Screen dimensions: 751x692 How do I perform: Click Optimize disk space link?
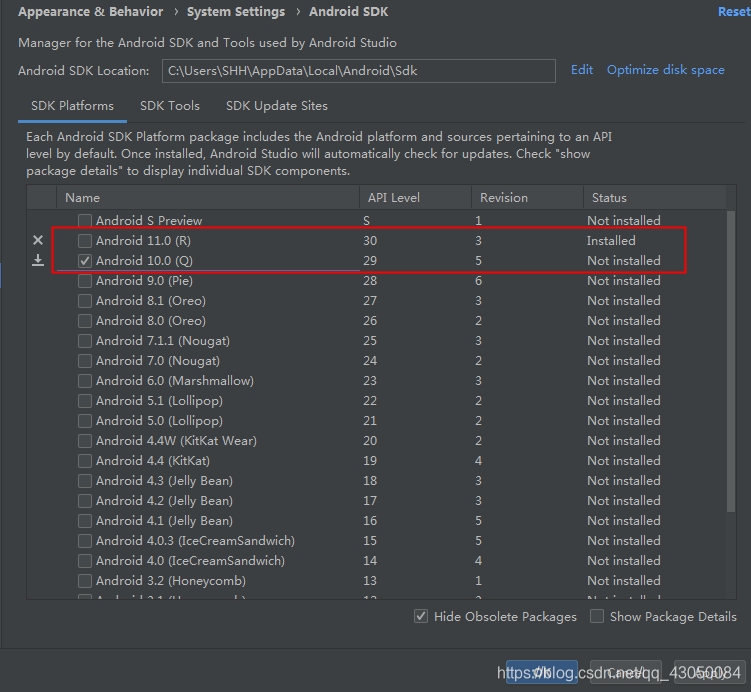click(666, 70)
